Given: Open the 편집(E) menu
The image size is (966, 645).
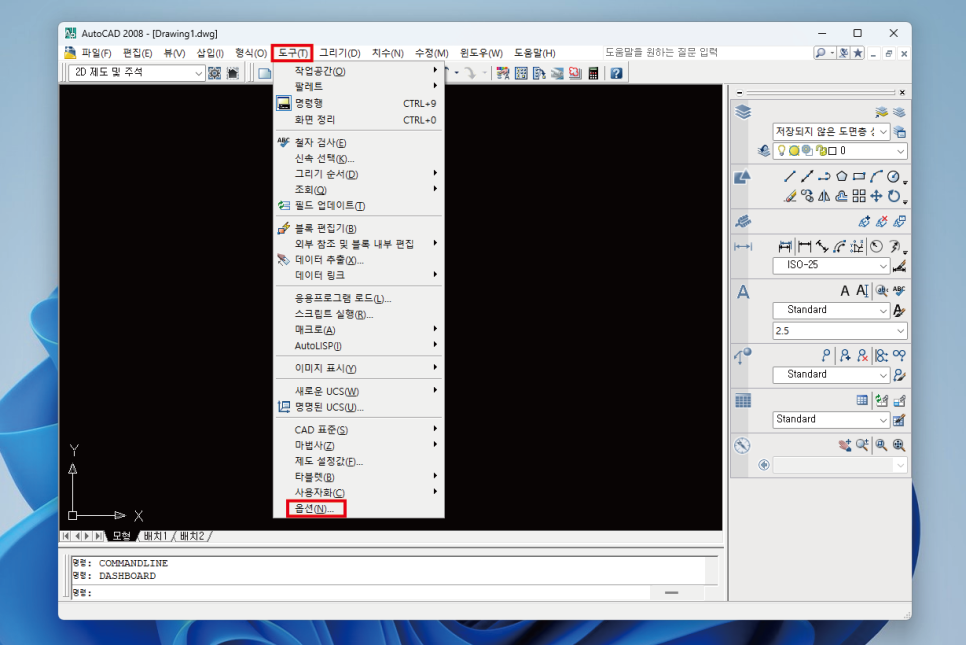Looking at the screenshot, I should point(137,53).
